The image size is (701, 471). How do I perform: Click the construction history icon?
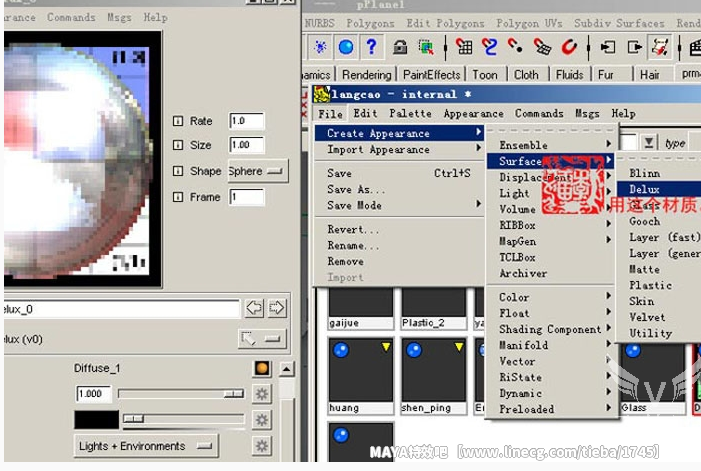point(660,47)
